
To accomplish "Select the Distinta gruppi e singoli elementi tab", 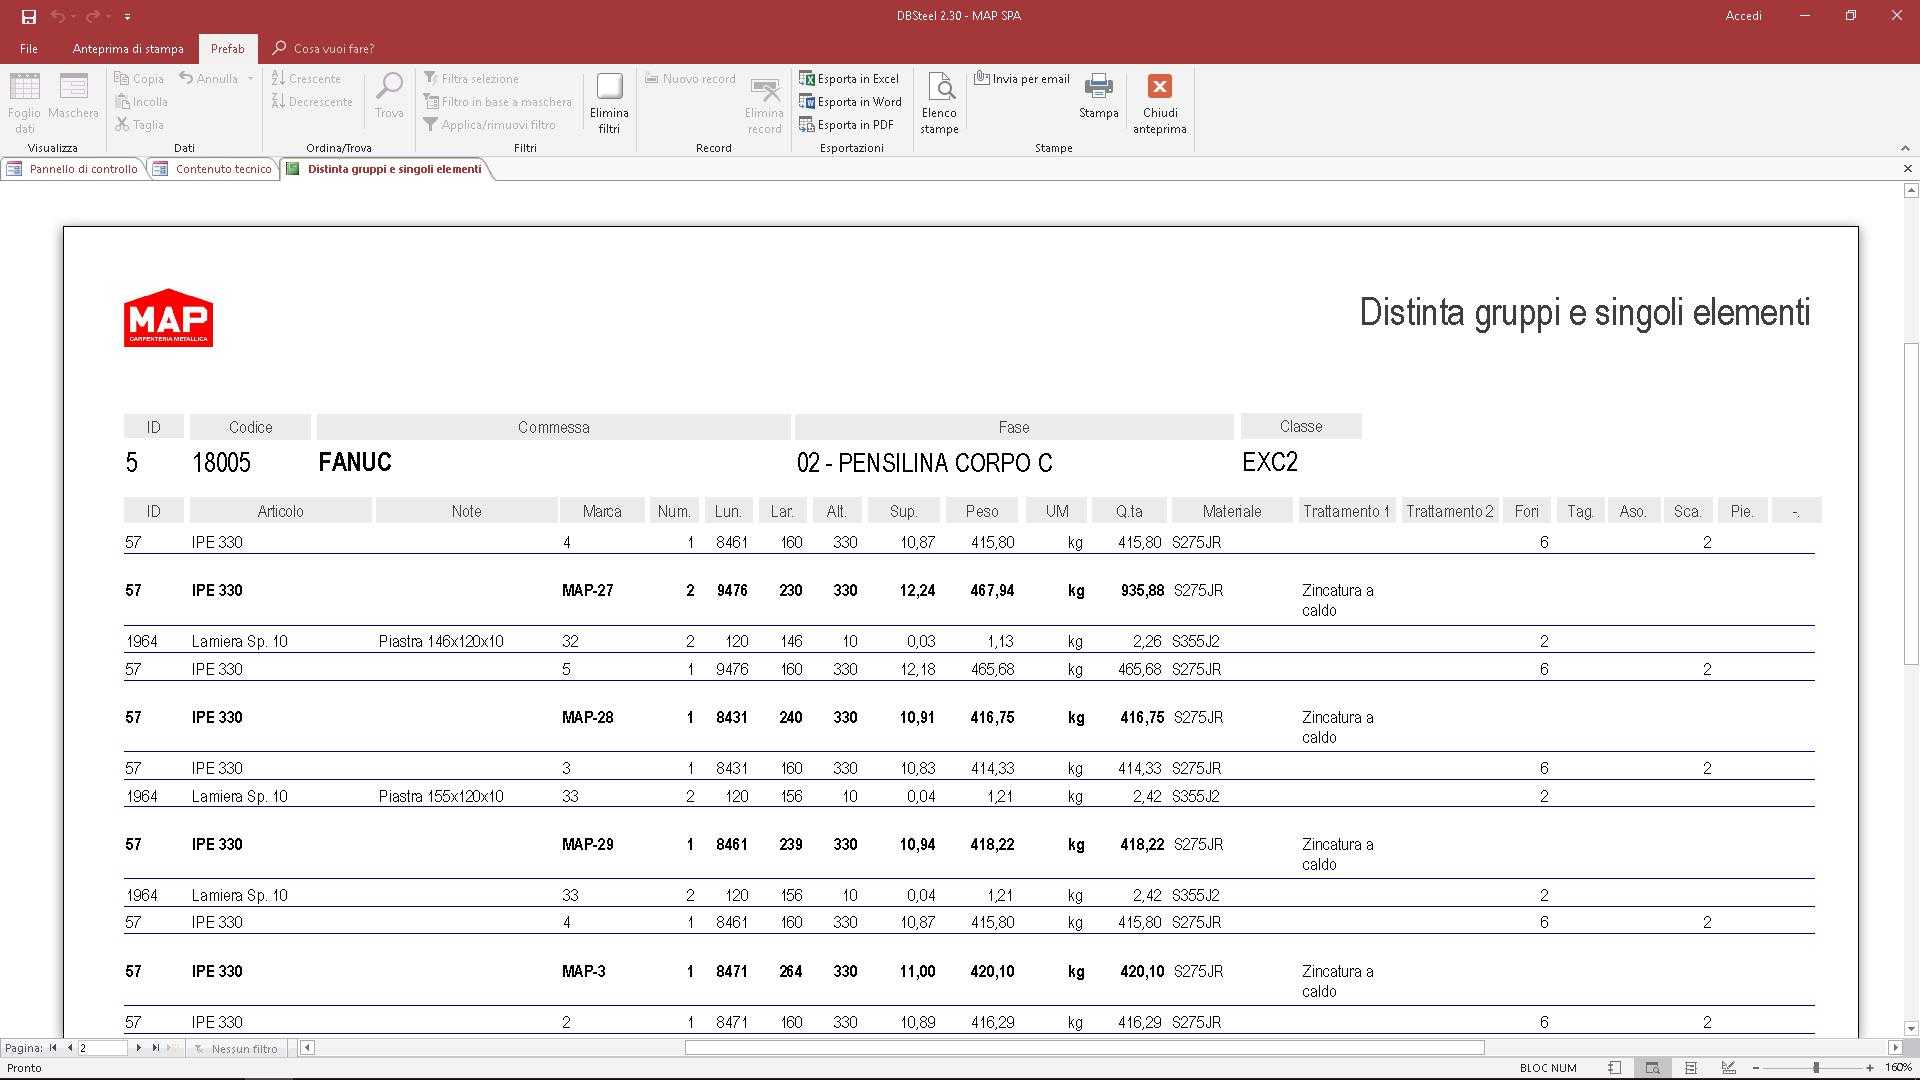I will [385, 169].
